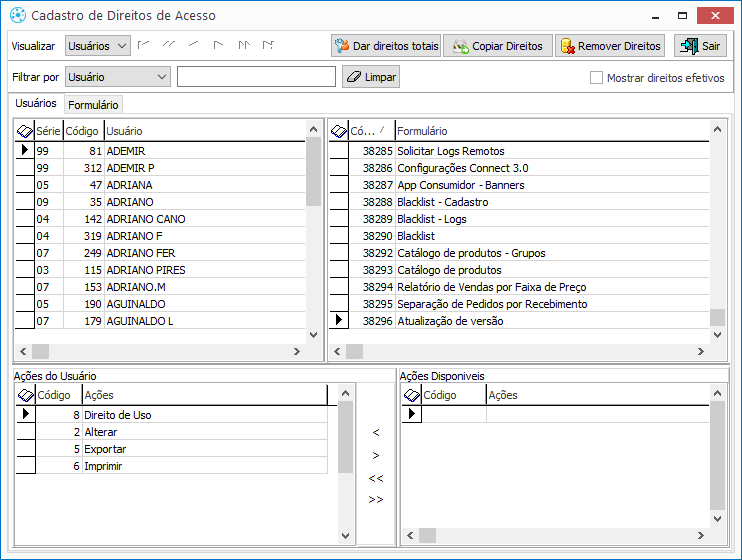The width and height of the screenshot is (742, 560).
Task: Select form App Consumidor - Banners
Action: tap(520, 185)
